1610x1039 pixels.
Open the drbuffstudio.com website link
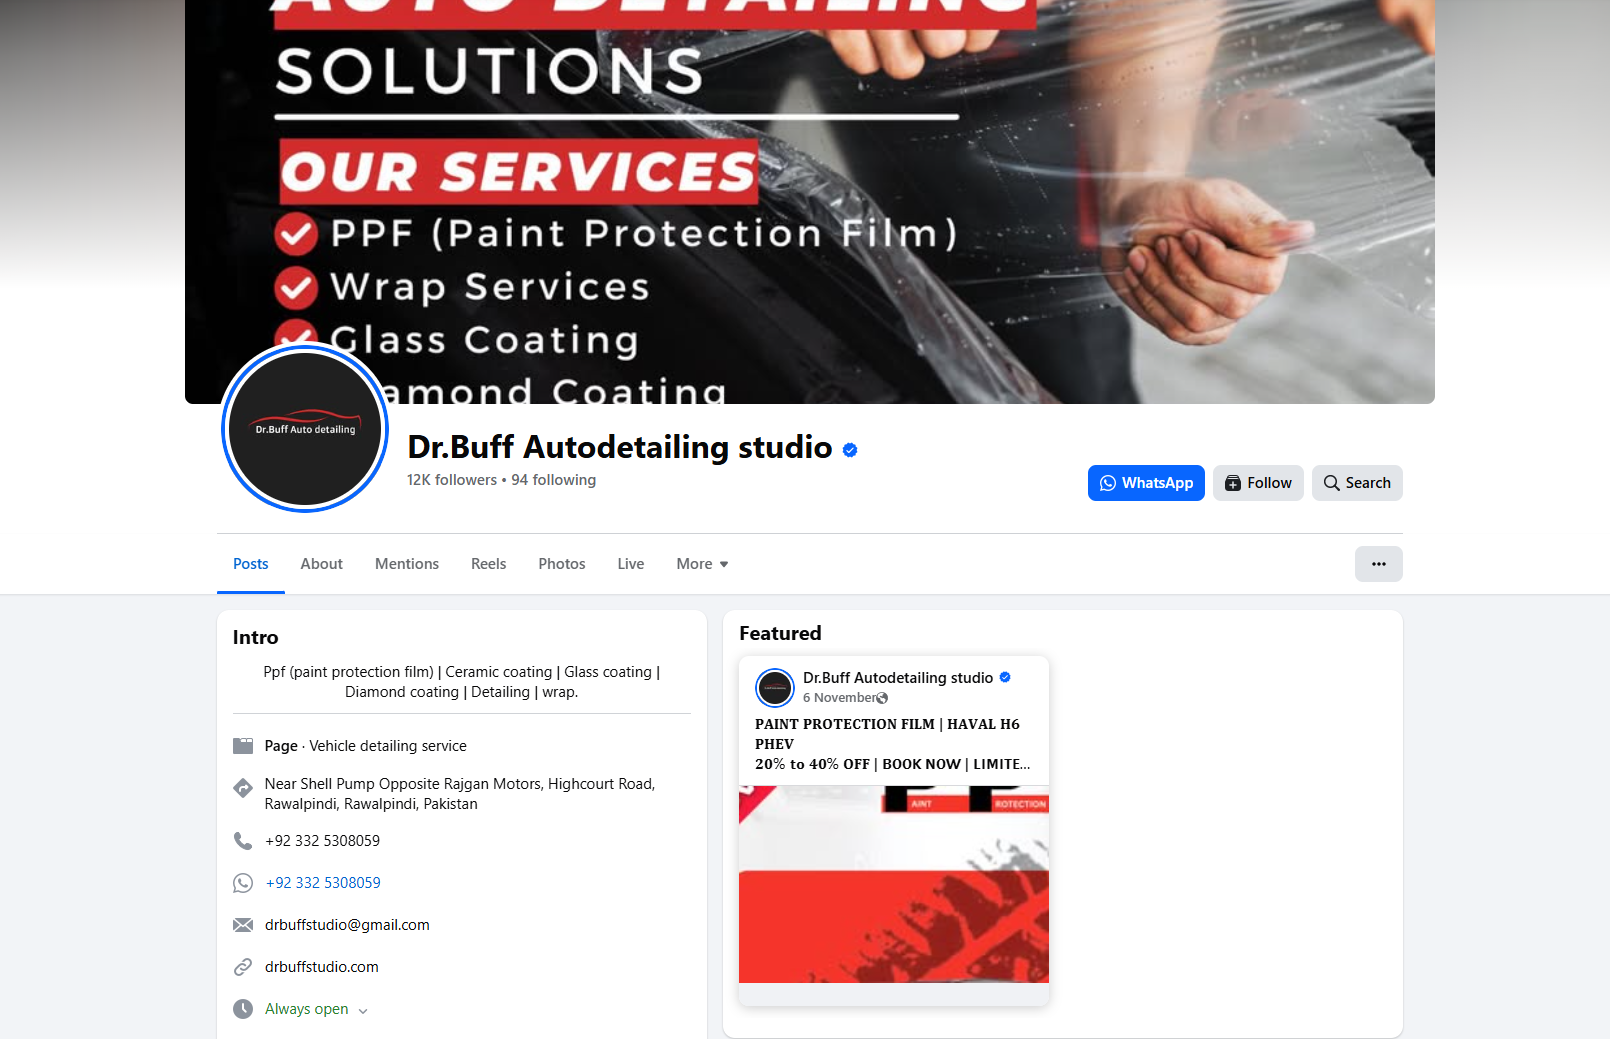coord(322,967)
